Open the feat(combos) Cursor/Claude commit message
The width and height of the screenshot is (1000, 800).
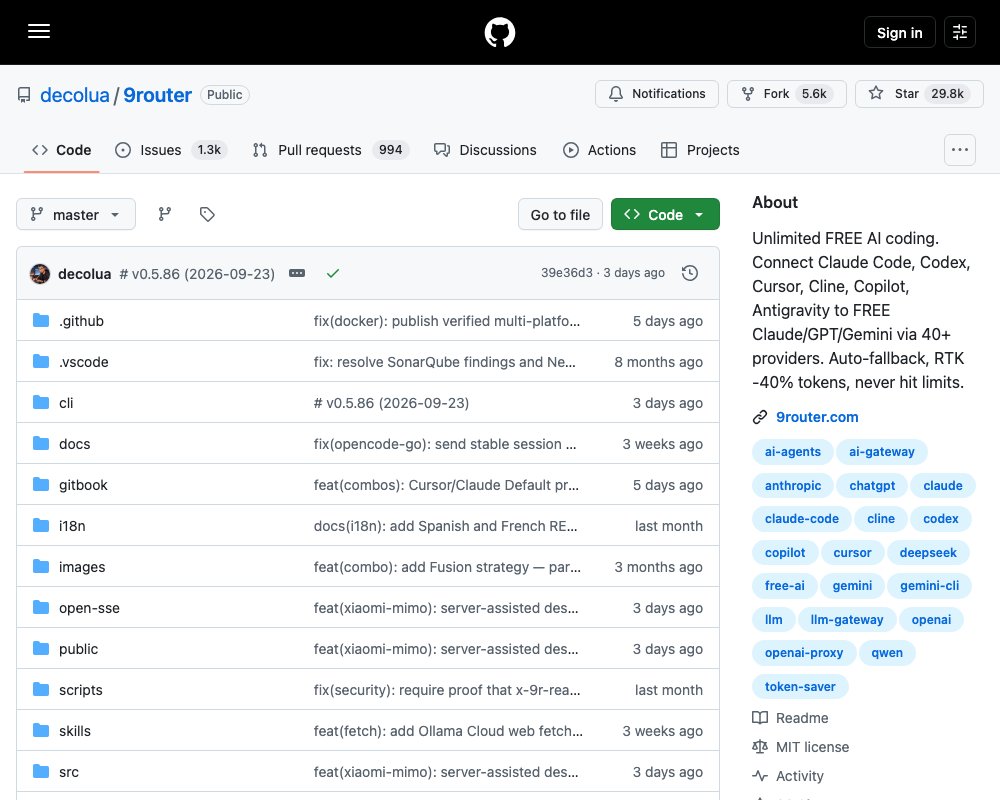click(446, 485)
